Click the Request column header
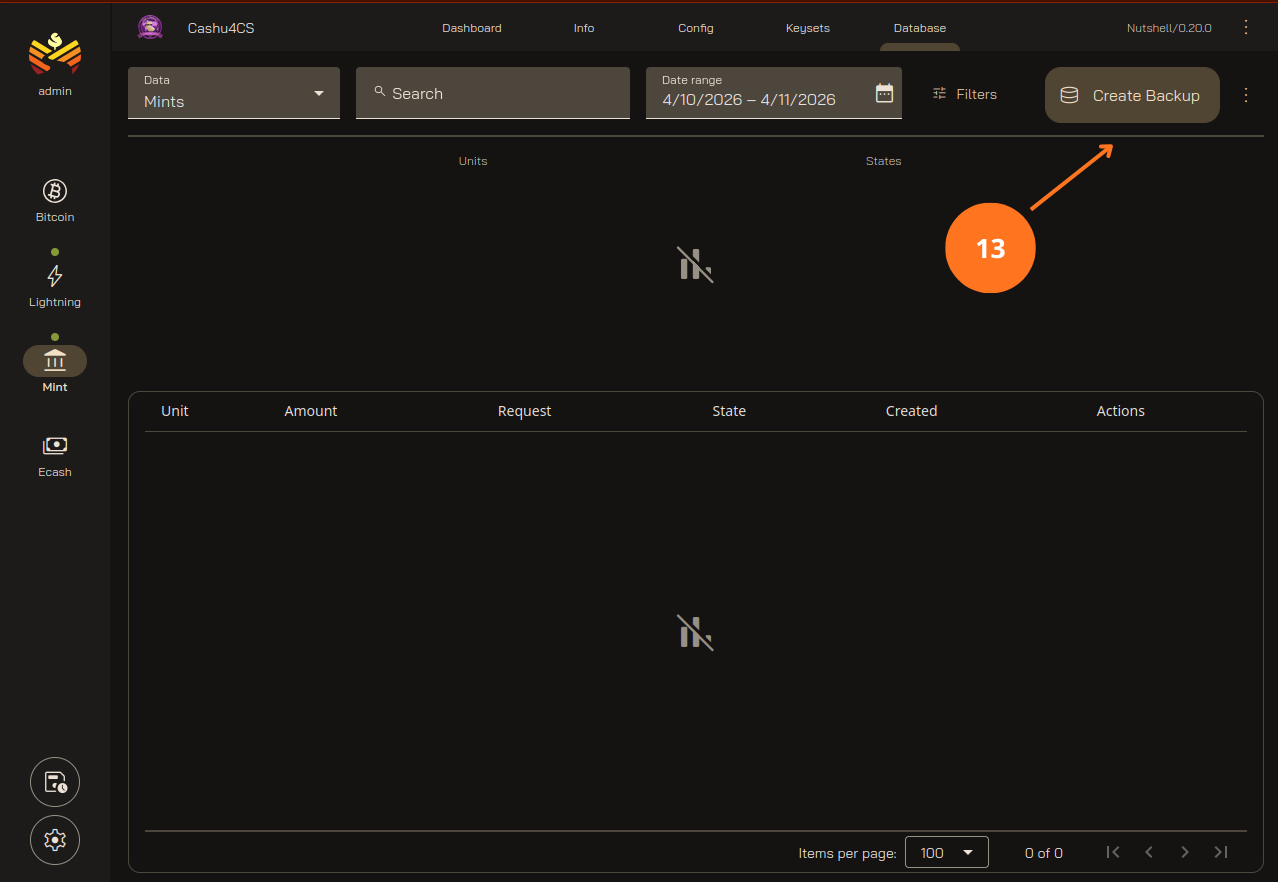The height and width of the screenshot is (882, 1278). coord(525,411)
